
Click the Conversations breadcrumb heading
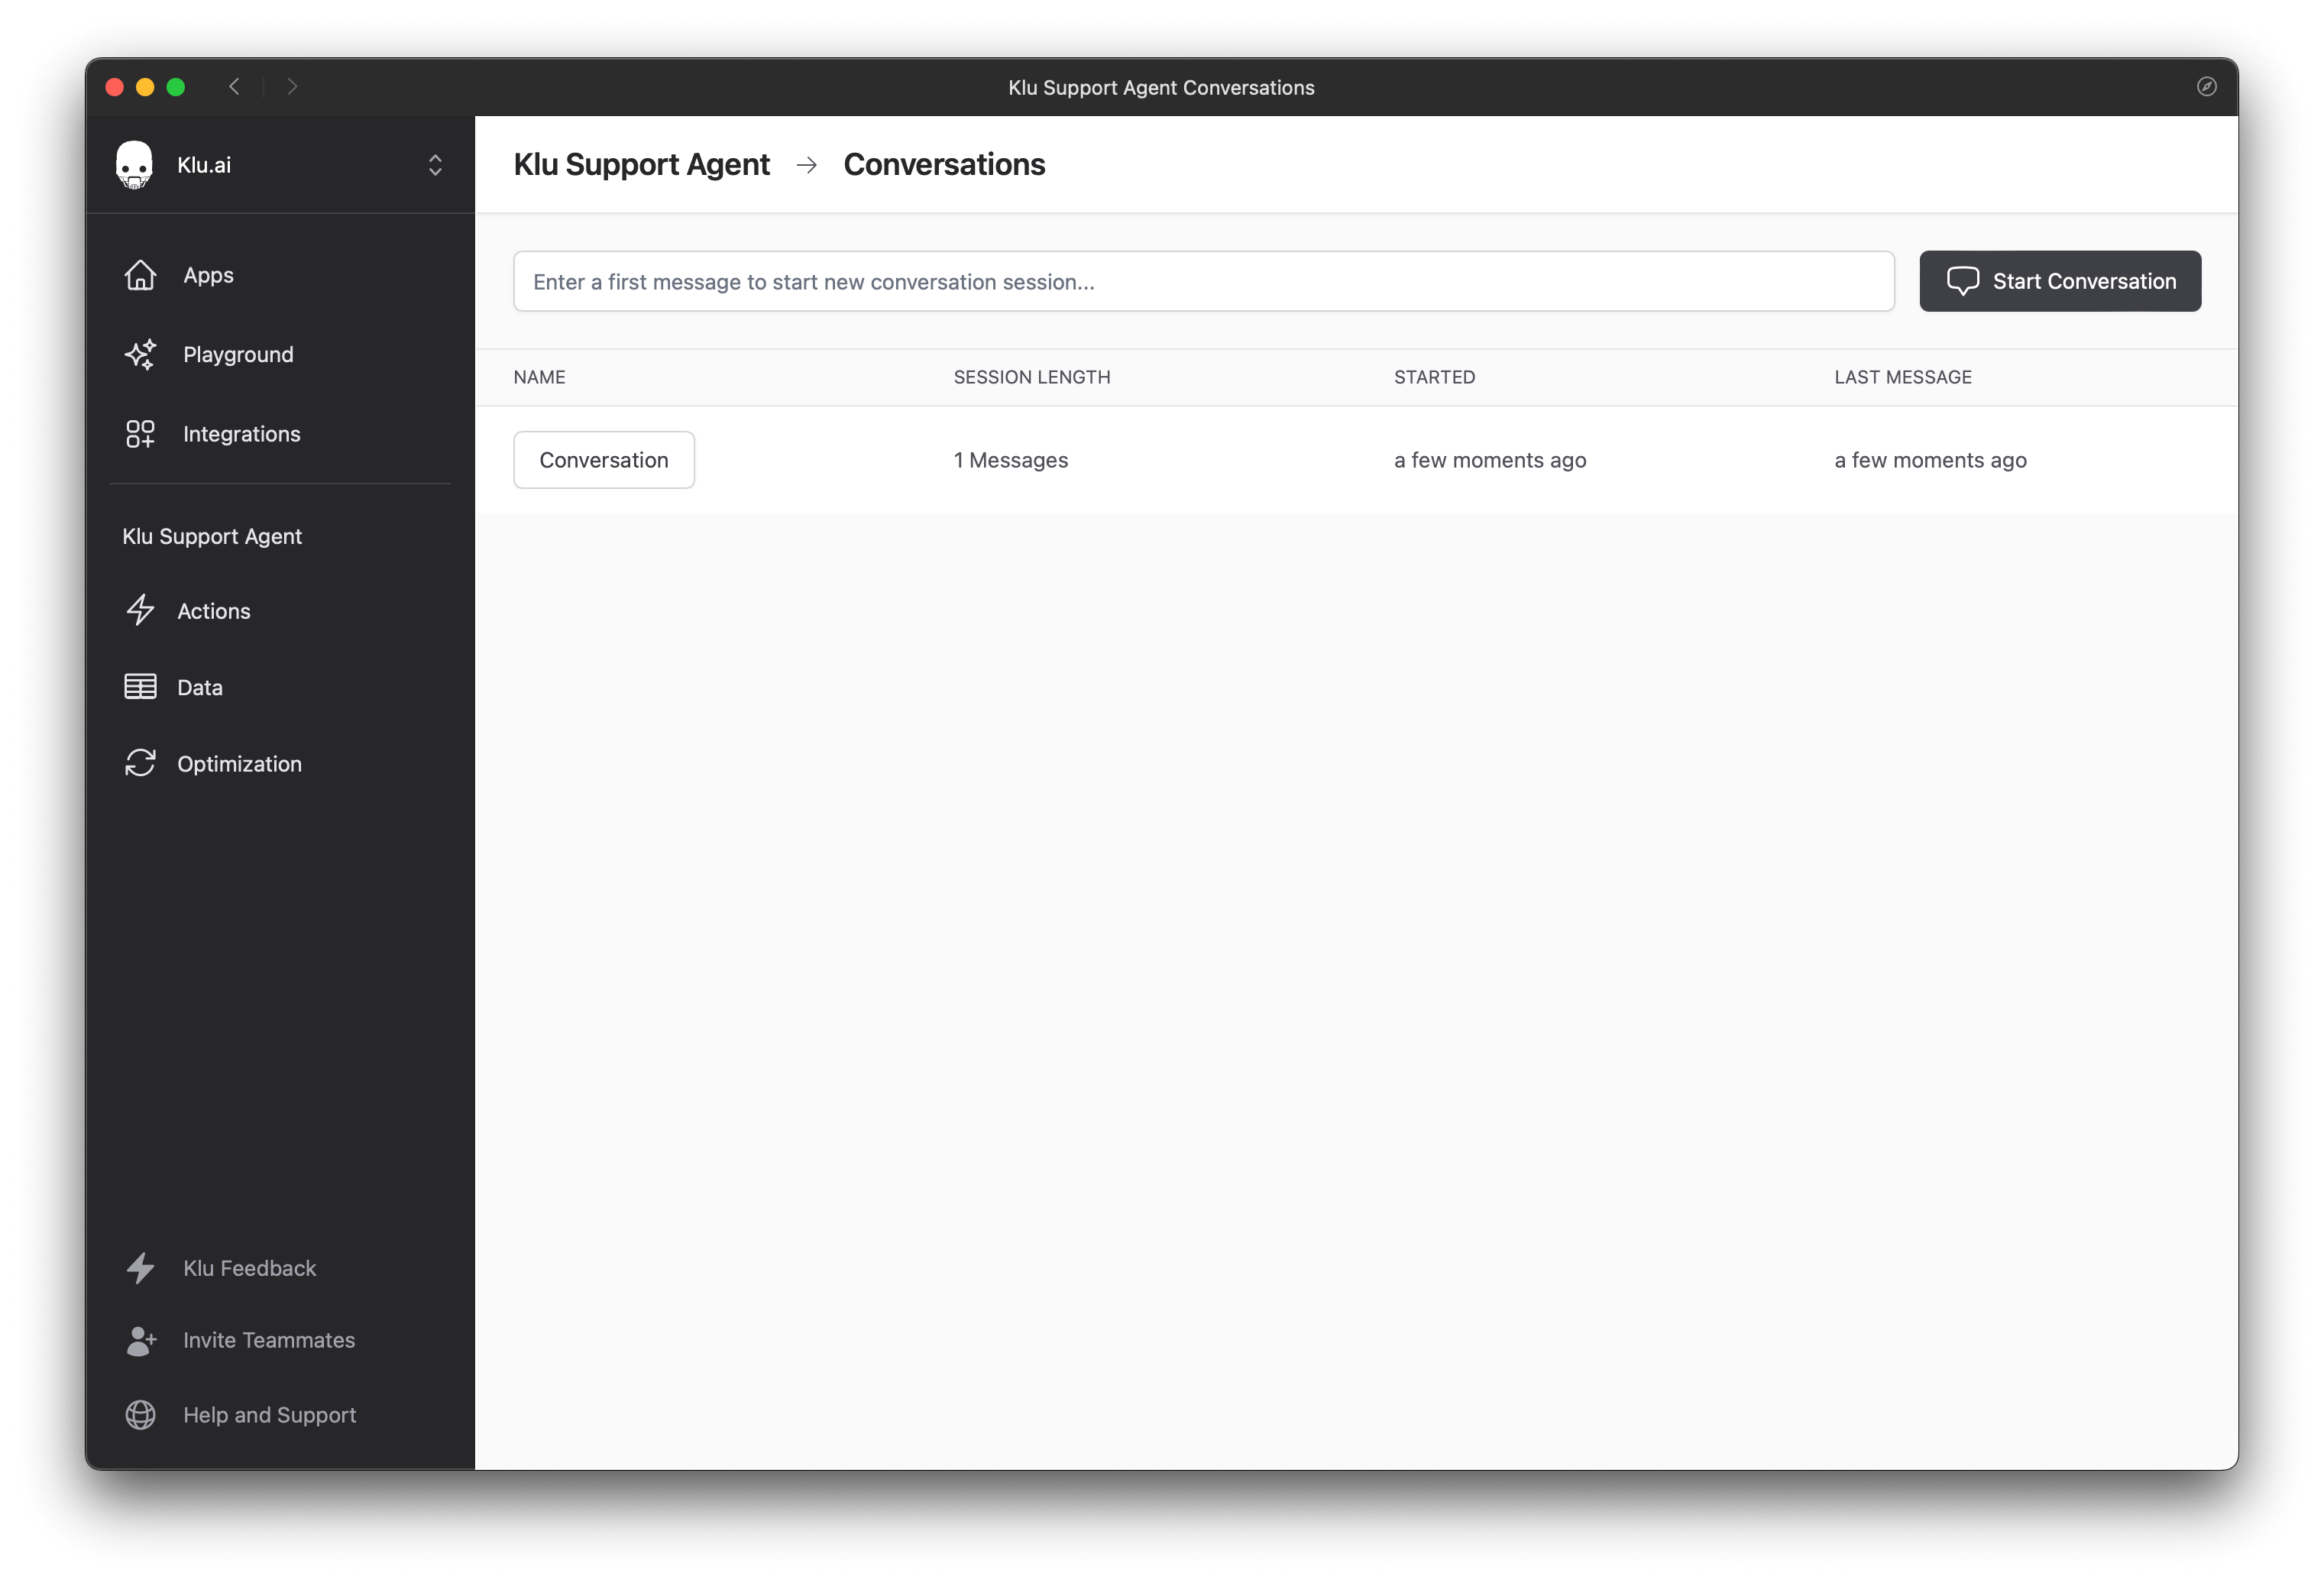coord(944,164)
